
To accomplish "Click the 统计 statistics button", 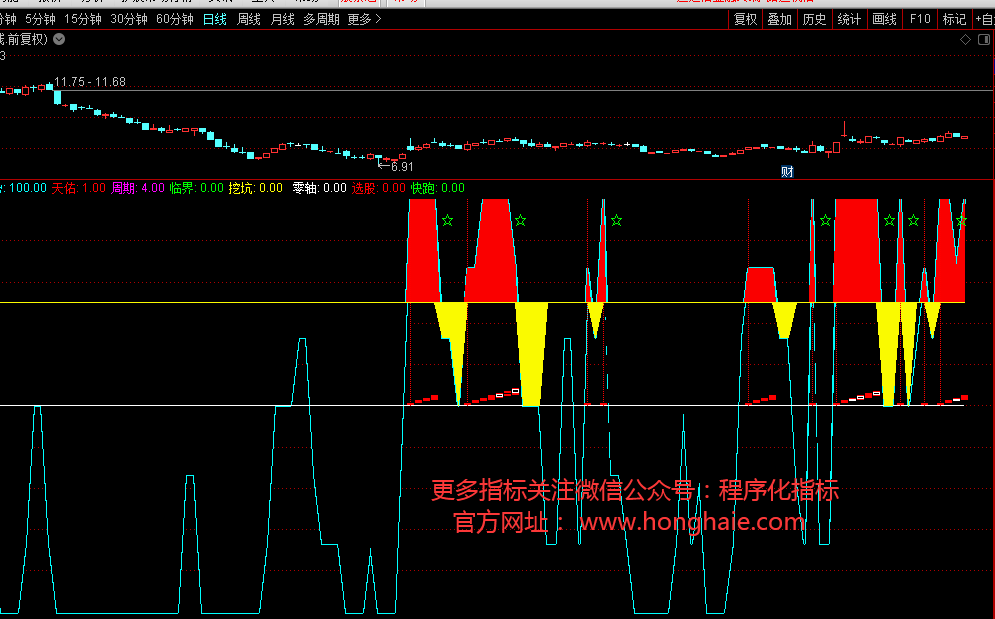I will tap(849, 19).
